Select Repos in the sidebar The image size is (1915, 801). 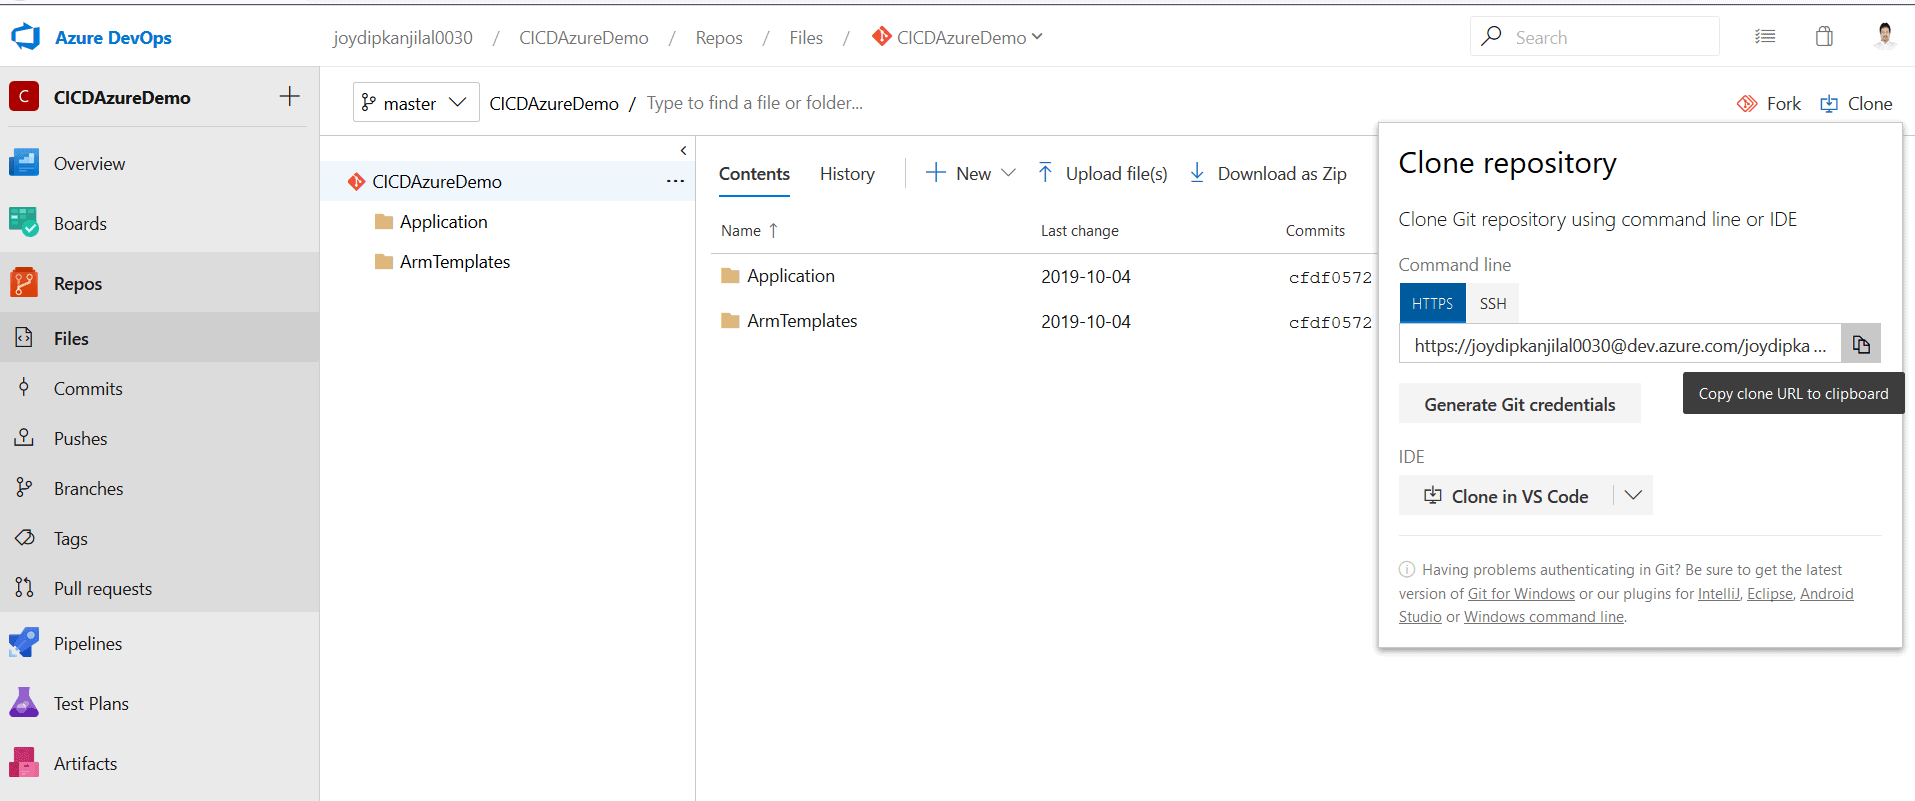point(160,283)
